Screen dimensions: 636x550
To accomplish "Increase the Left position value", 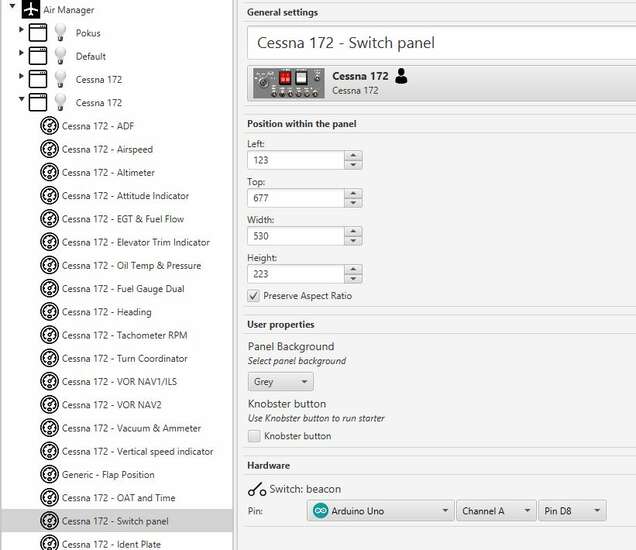I will click(x=353, y=155).
